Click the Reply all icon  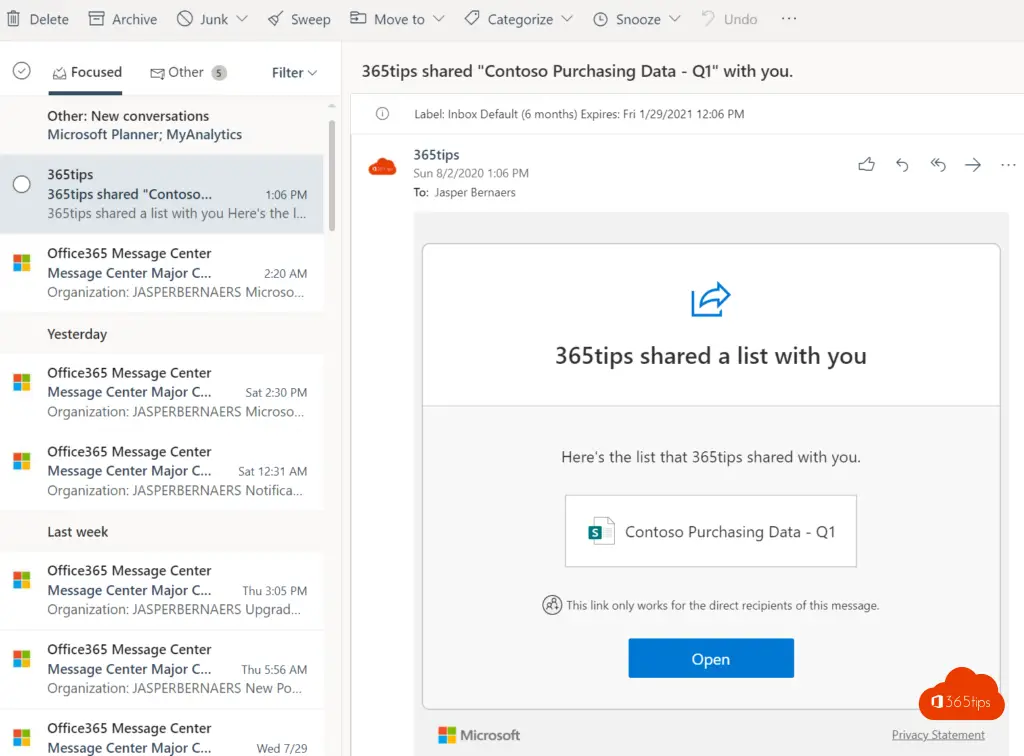pyautogui.click(x=938, y=165)
